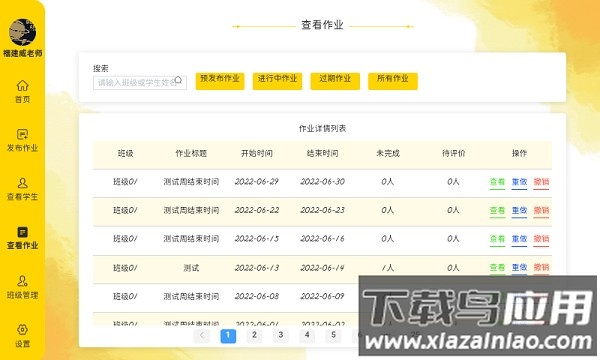
Task: Click 撤销 for the 2022-06-15 homework
Action: click(541, 239)
